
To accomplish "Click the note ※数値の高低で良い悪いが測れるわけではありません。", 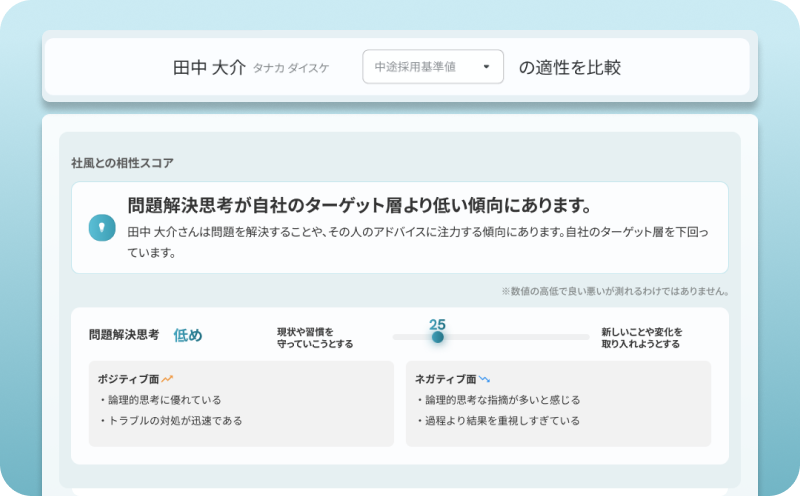I will [x=615, y=291].
